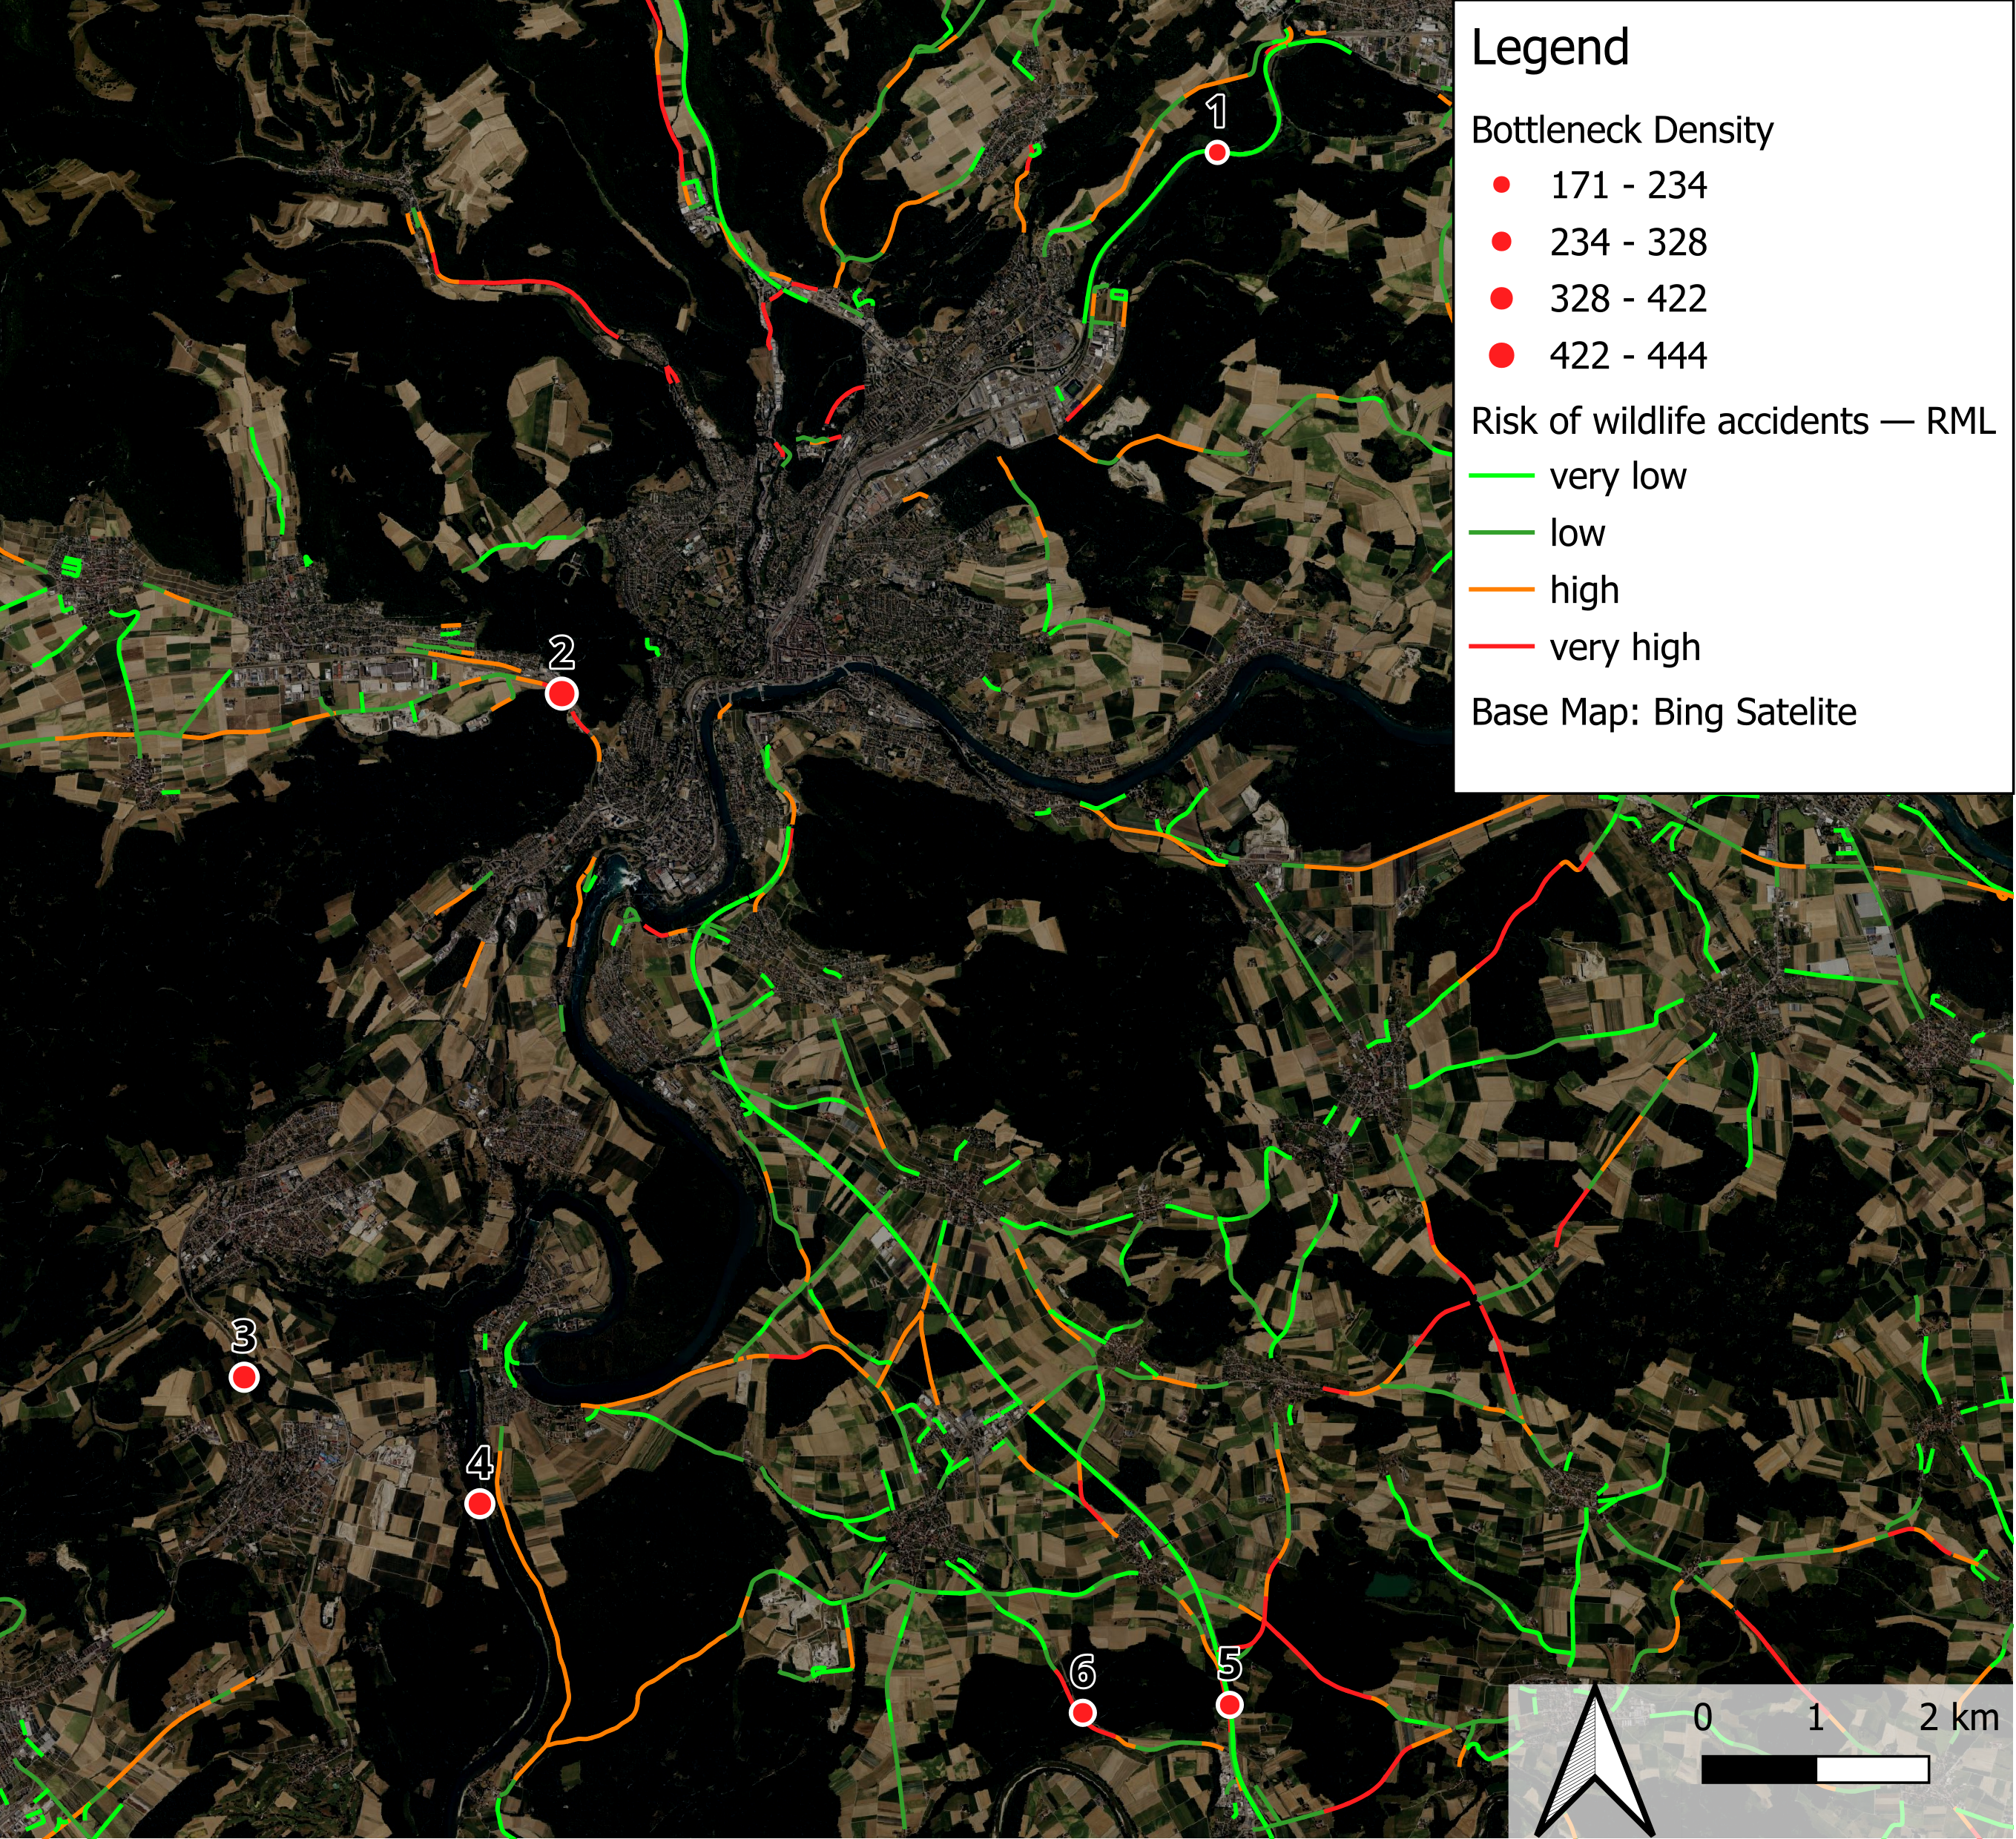Viewport: 2016px width, 1839px height.
Task: Click the 328 - 422 legend entry
Action: [x=1627, y=298]
